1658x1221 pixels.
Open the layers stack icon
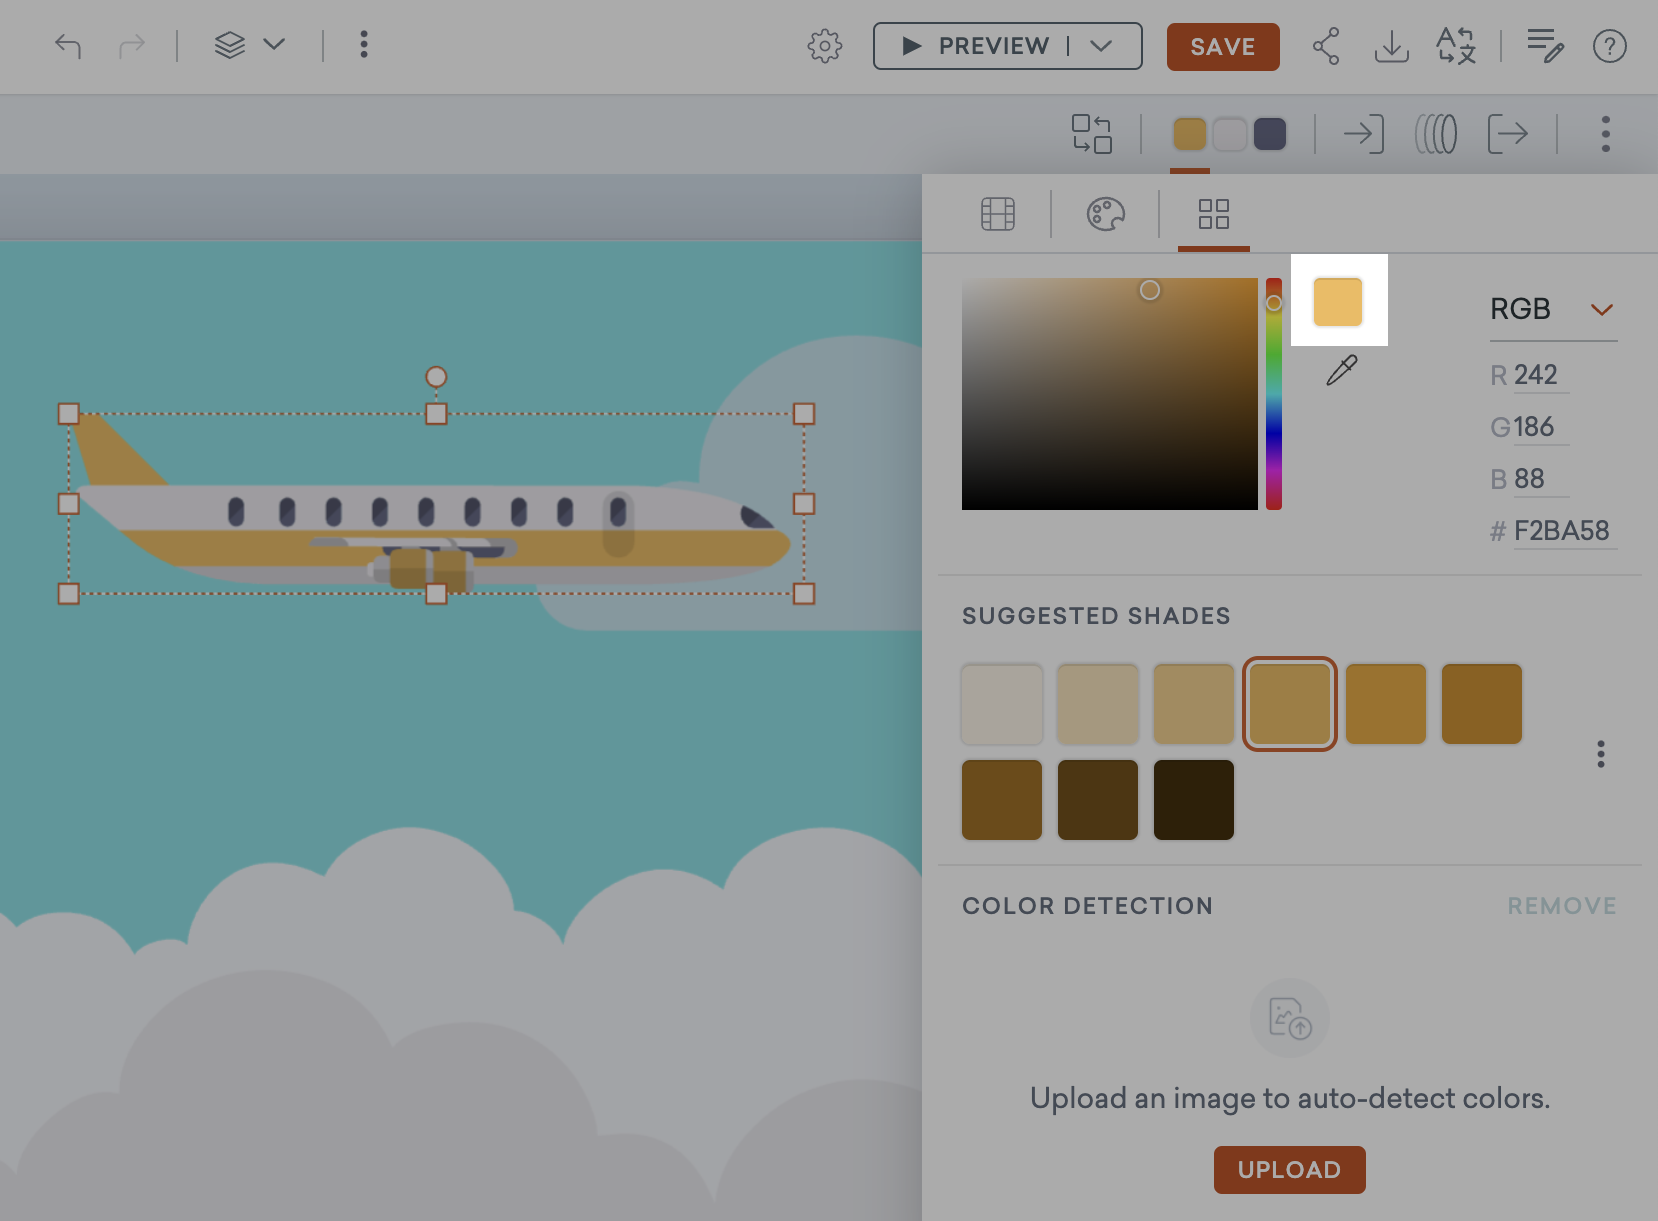[x=230, y=45]
